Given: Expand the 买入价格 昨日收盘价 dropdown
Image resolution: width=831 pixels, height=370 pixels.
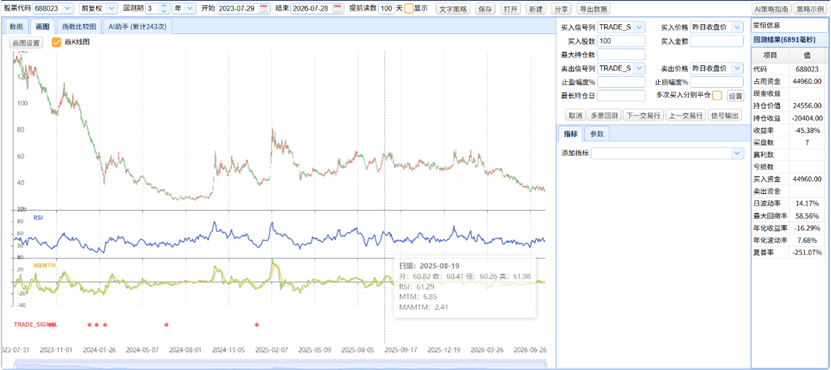Looking at the screenshot, I should point(738,27).
